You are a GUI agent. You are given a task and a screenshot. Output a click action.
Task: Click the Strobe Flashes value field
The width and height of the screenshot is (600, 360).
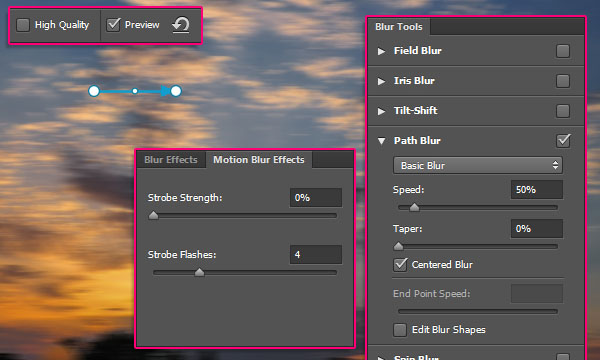click(316, 254)
